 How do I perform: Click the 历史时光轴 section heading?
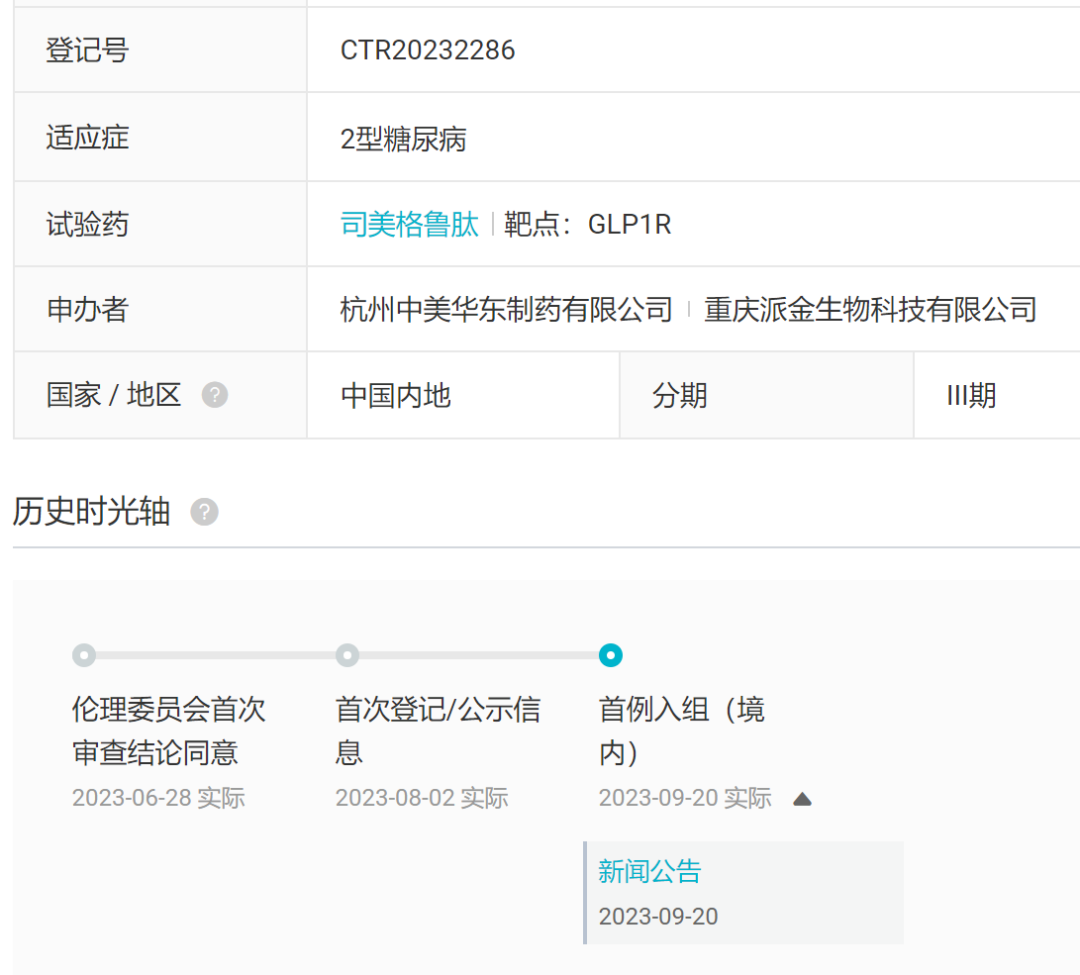click(92, 512)
